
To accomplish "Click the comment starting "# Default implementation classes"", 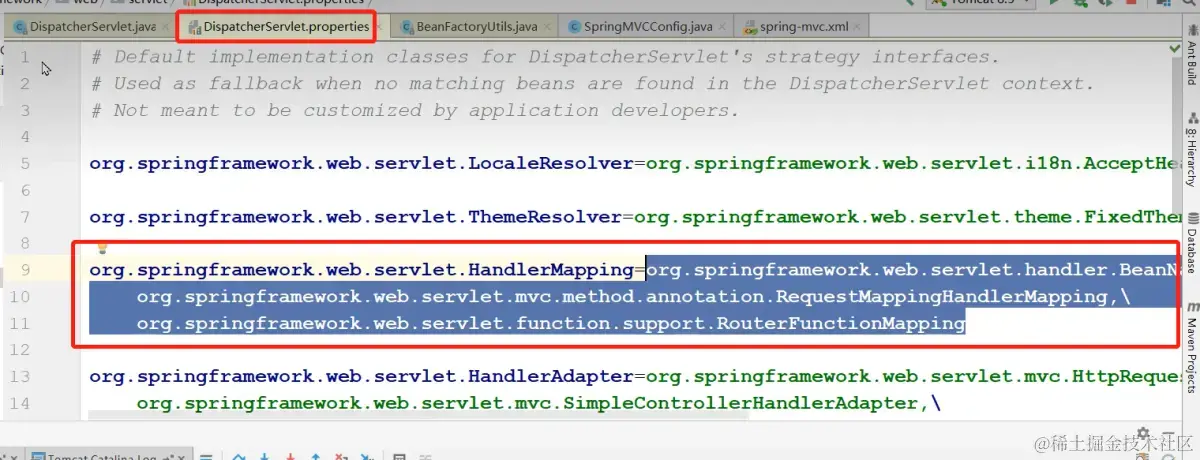I will click(544, 57).
